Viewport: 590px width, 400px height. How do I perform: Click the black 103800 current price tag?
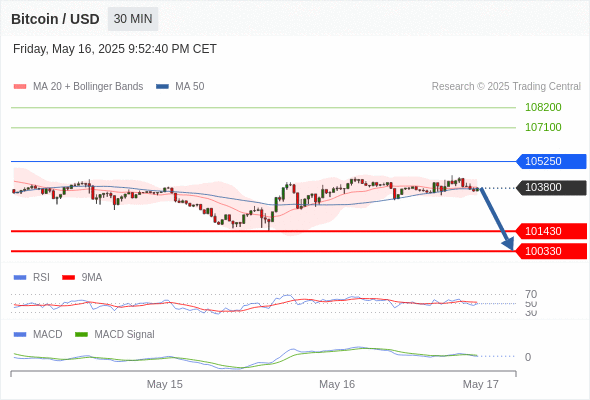point(551,187)
